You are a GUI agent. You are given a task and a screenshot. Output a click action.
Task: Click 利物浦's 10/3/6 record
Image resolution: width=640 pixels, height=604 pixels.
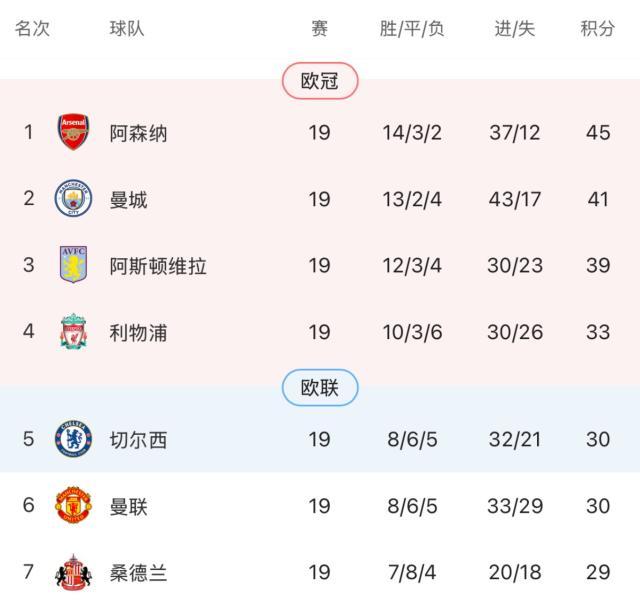click(x=412, y=332)
